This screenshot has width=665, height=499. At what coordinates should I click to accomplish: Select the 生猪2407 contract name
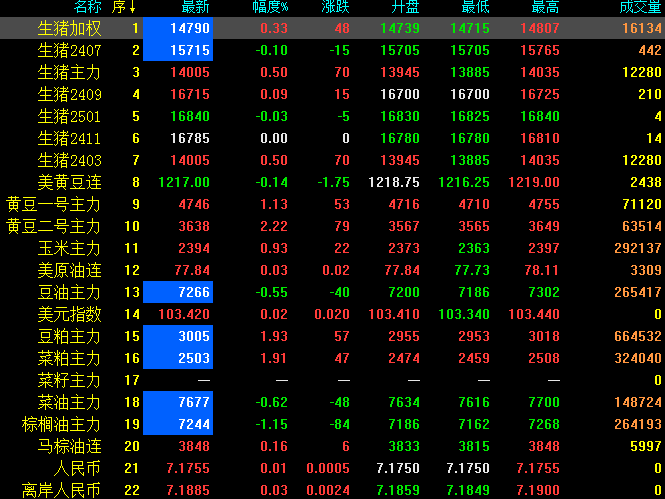pyautogui.click(x=70, y=50)
